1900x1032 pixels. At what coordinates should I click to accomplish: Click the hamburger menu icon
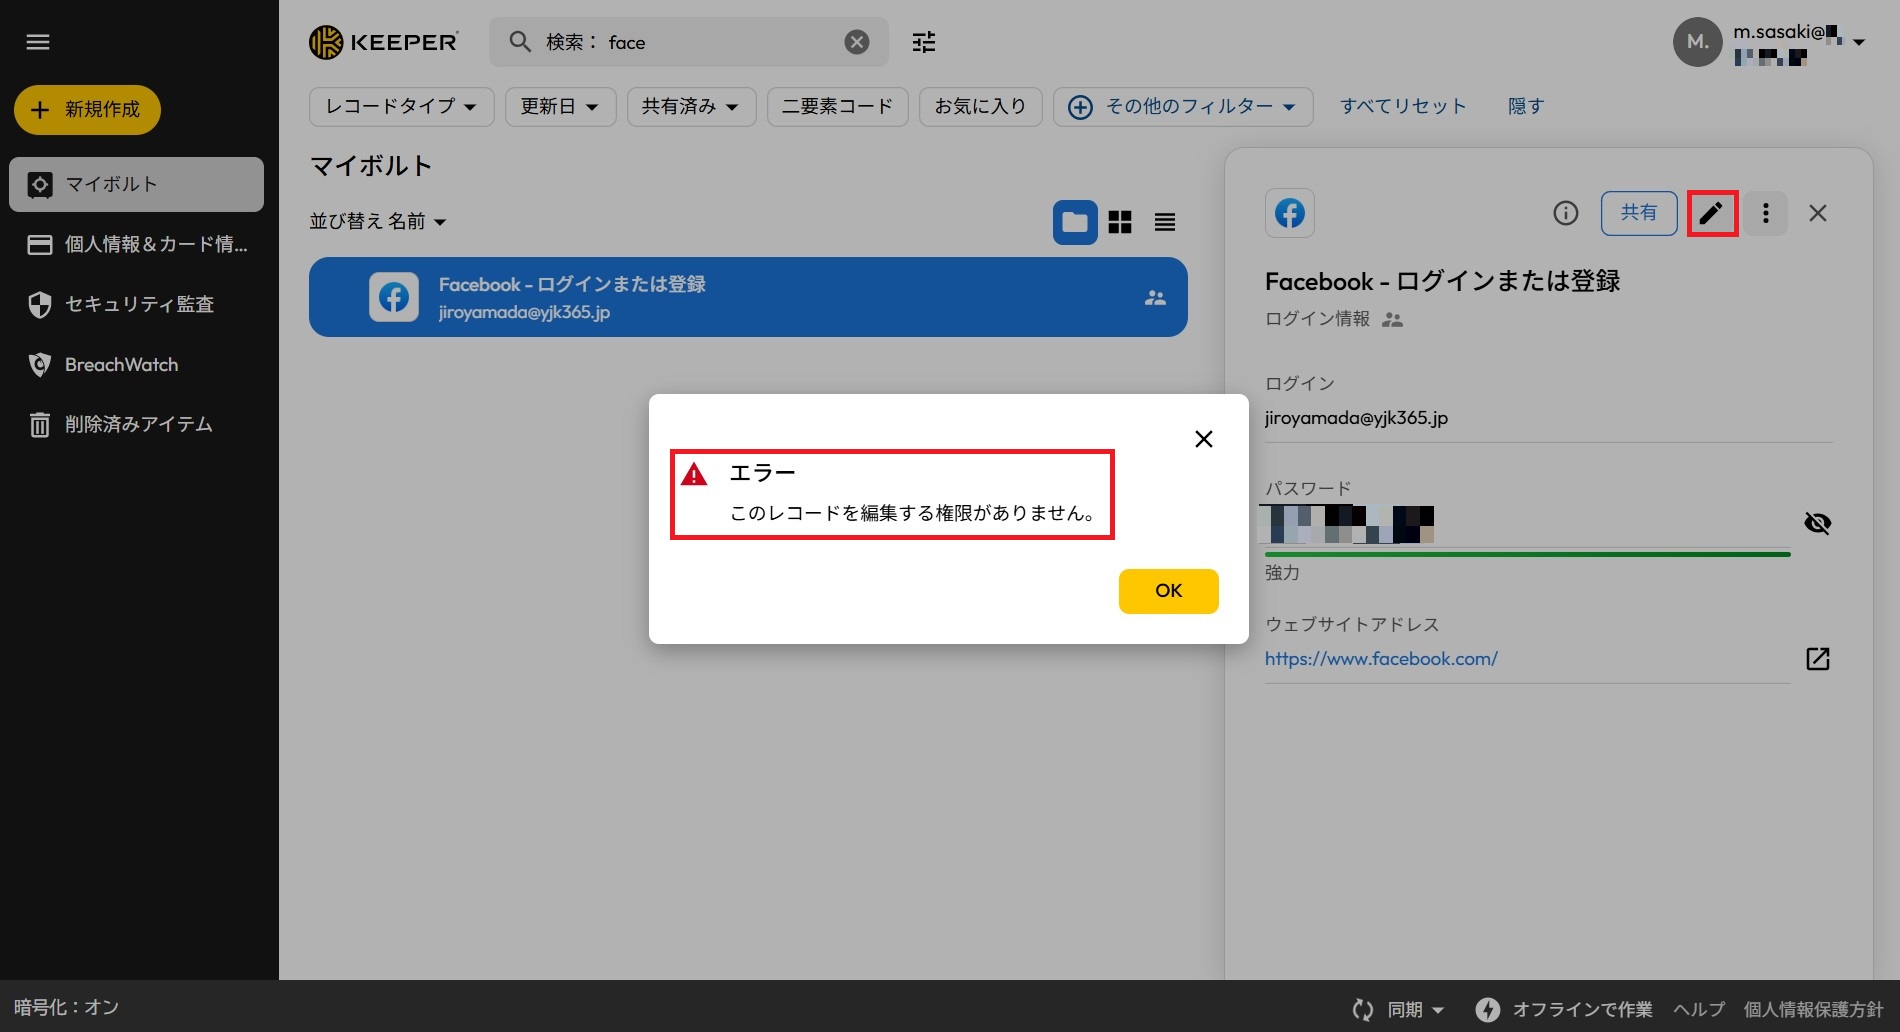[x=38, y=42]
